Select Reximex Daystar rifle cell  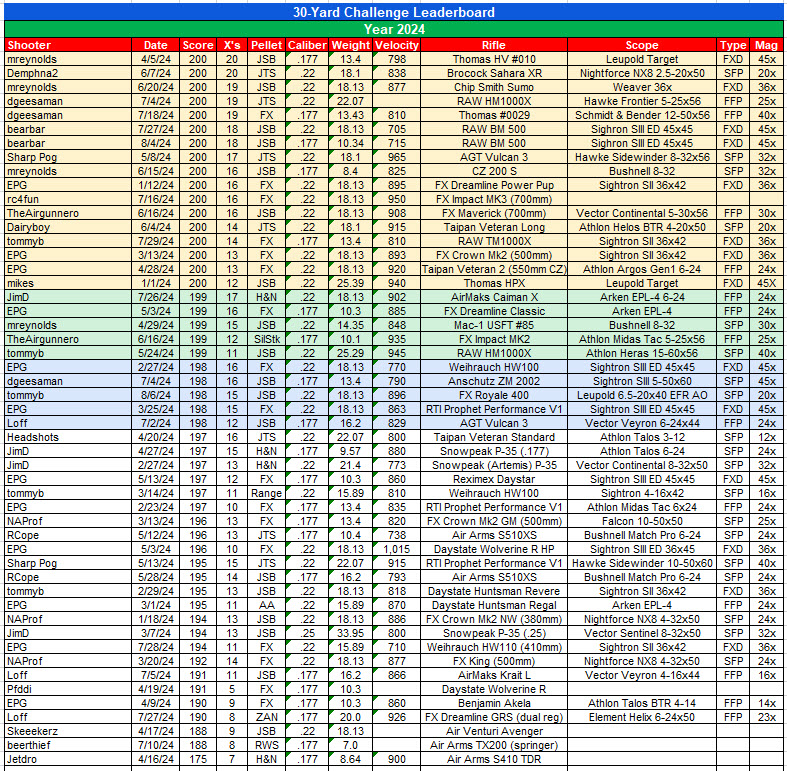(494, 479)
